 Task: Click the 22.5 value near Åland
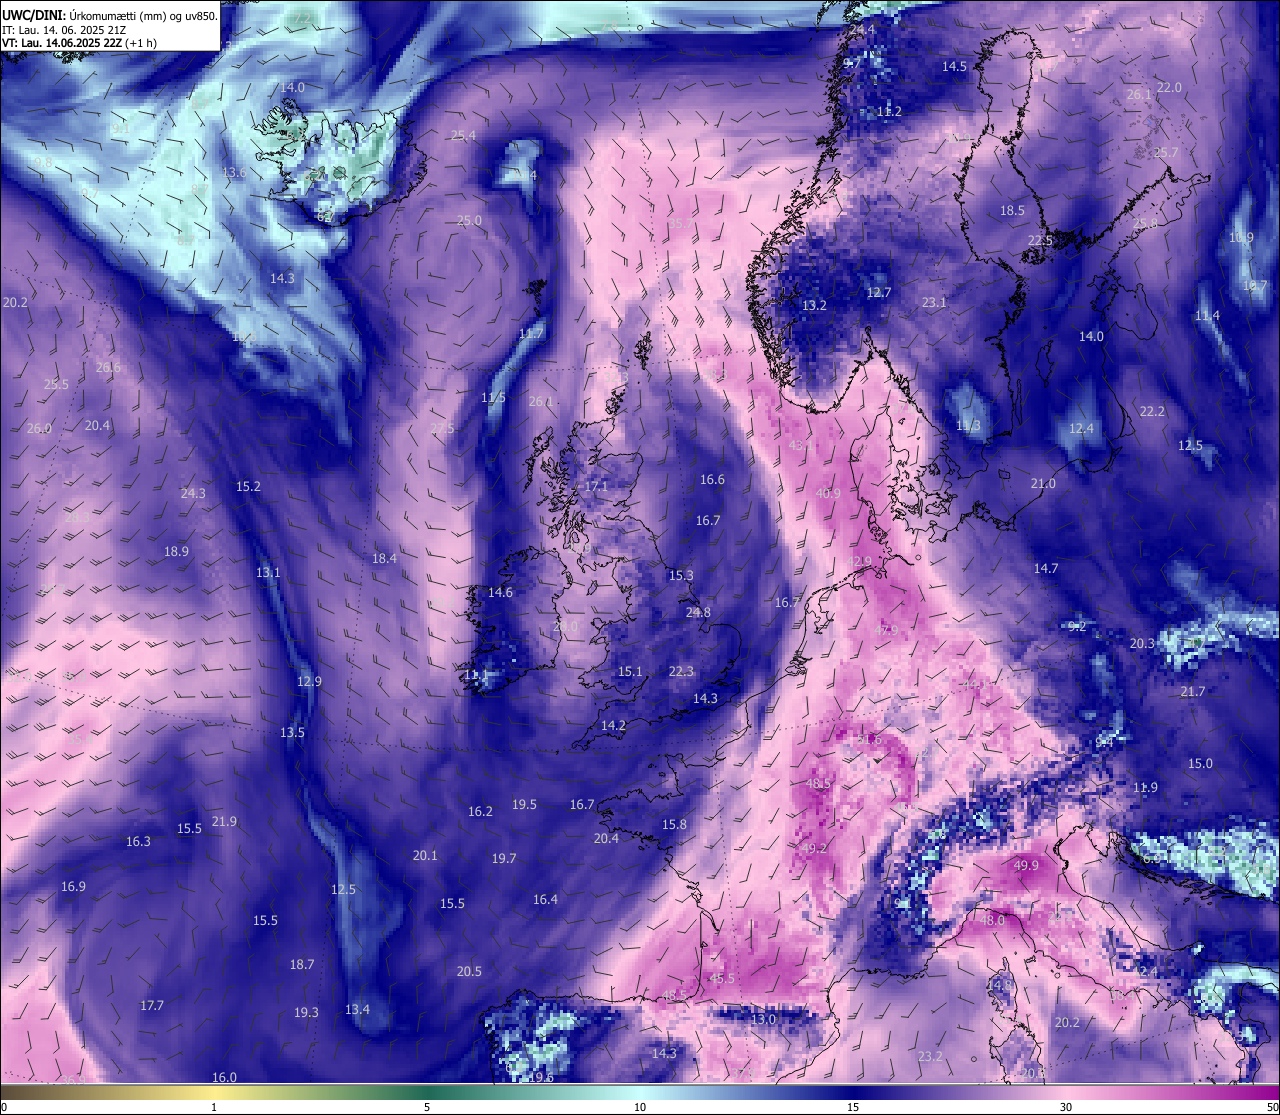coord(1041,241)
